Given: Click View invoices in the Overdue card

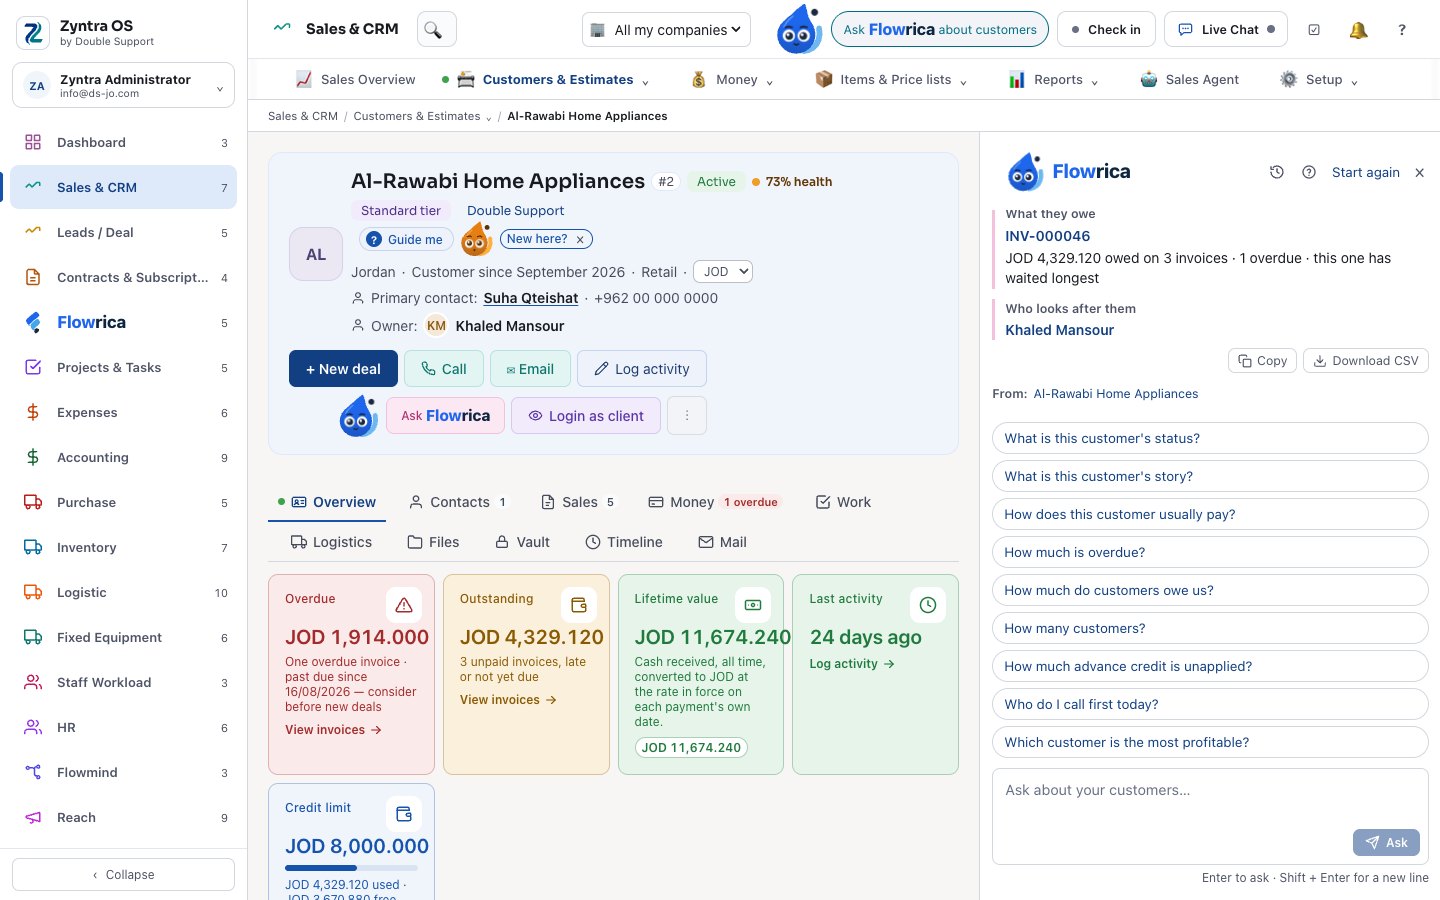Looking at the screenshot, I should [333, 730].
